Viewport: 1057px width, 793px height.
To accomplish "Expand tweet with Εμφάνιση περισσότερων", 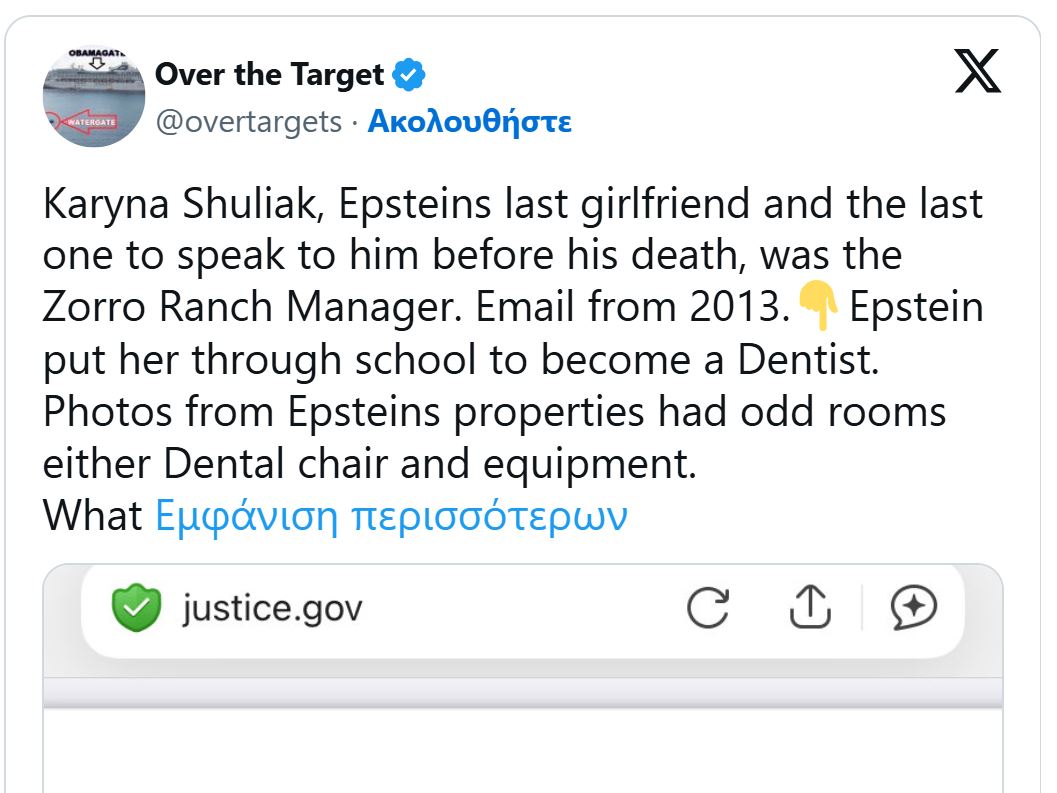I will (x=391, y=516).
